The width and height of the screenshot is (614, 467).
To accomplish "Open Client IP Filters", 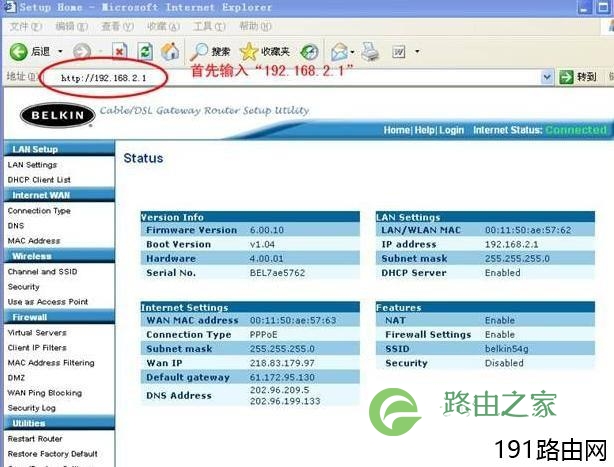I will [x=37, y=348].
